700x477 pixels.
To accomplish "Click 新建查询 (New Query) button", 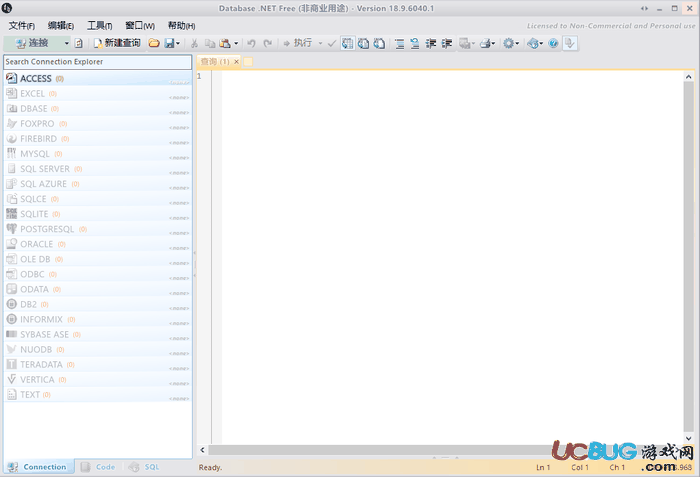I will 117,43.
